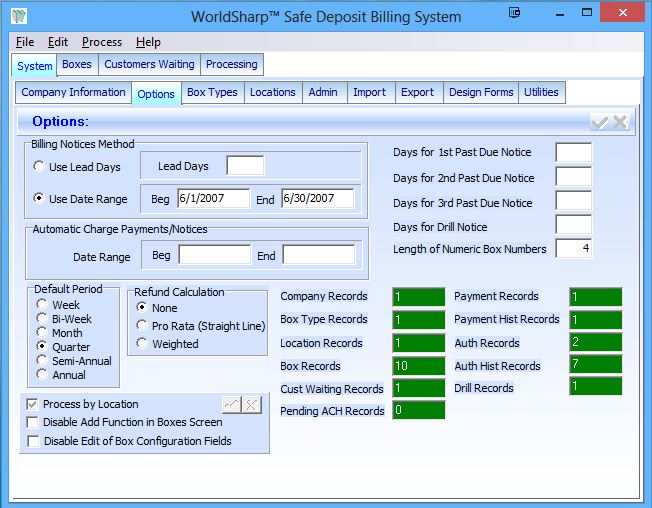Go to the Customers Waiting tab
Image resolution: width=652 pixels, height=508 pixels.
click(x=149, y=65)
